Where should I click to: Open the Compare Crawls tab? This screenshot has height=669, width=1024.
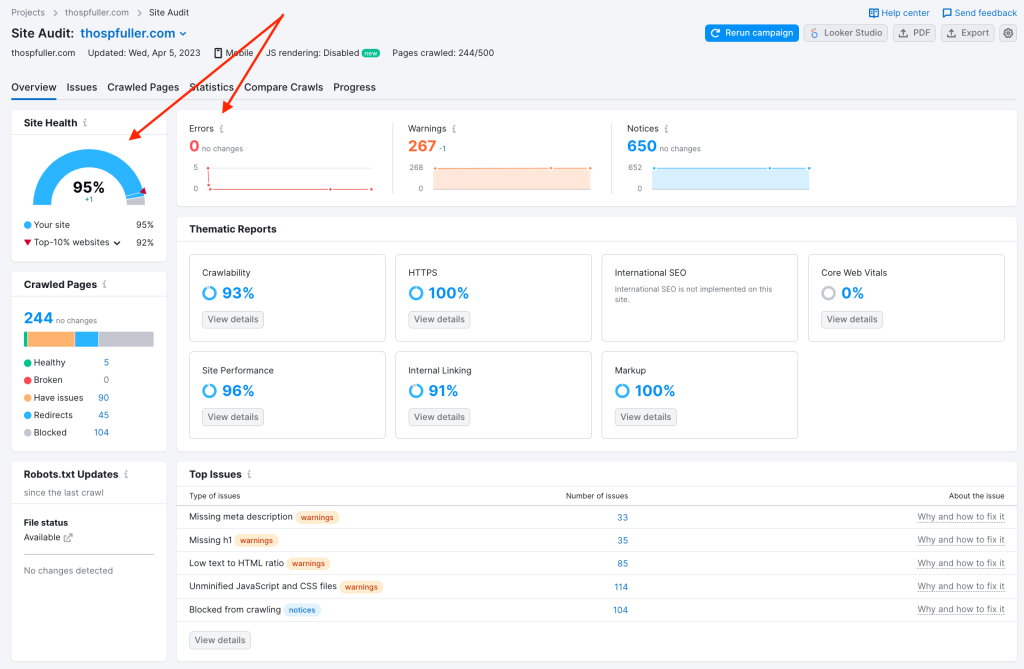[x=283, y=88]
